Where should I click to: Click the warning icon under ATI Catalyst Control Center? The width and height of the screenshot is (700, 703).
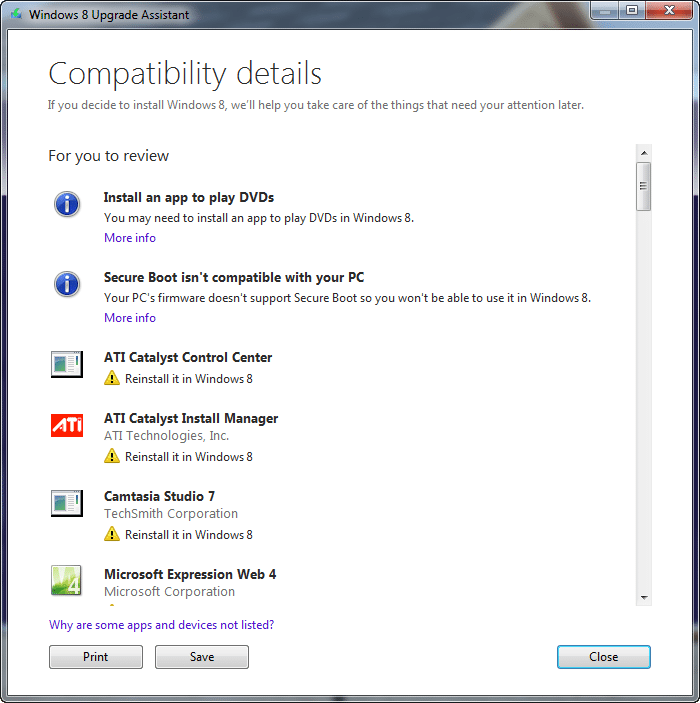coord(112,378)
